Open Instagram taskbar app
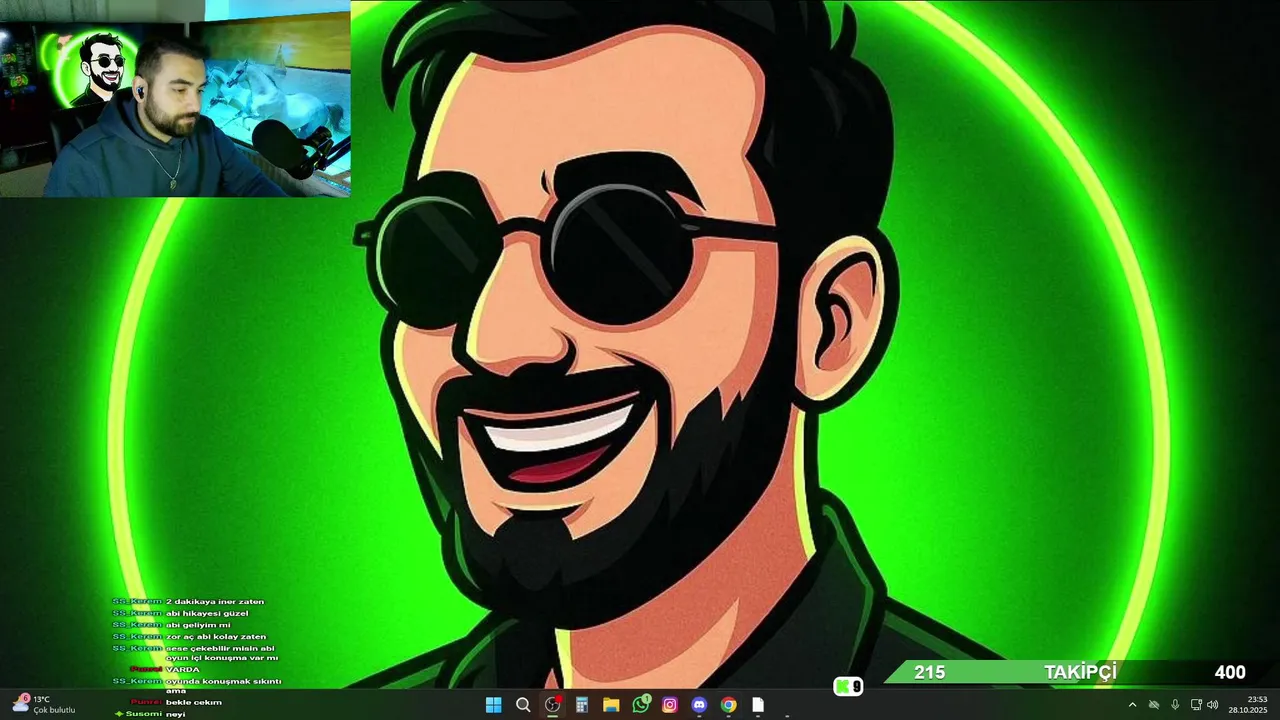The width and height of the screenshot is (1280, 720). pyautogui.click(x=670, y=705)
